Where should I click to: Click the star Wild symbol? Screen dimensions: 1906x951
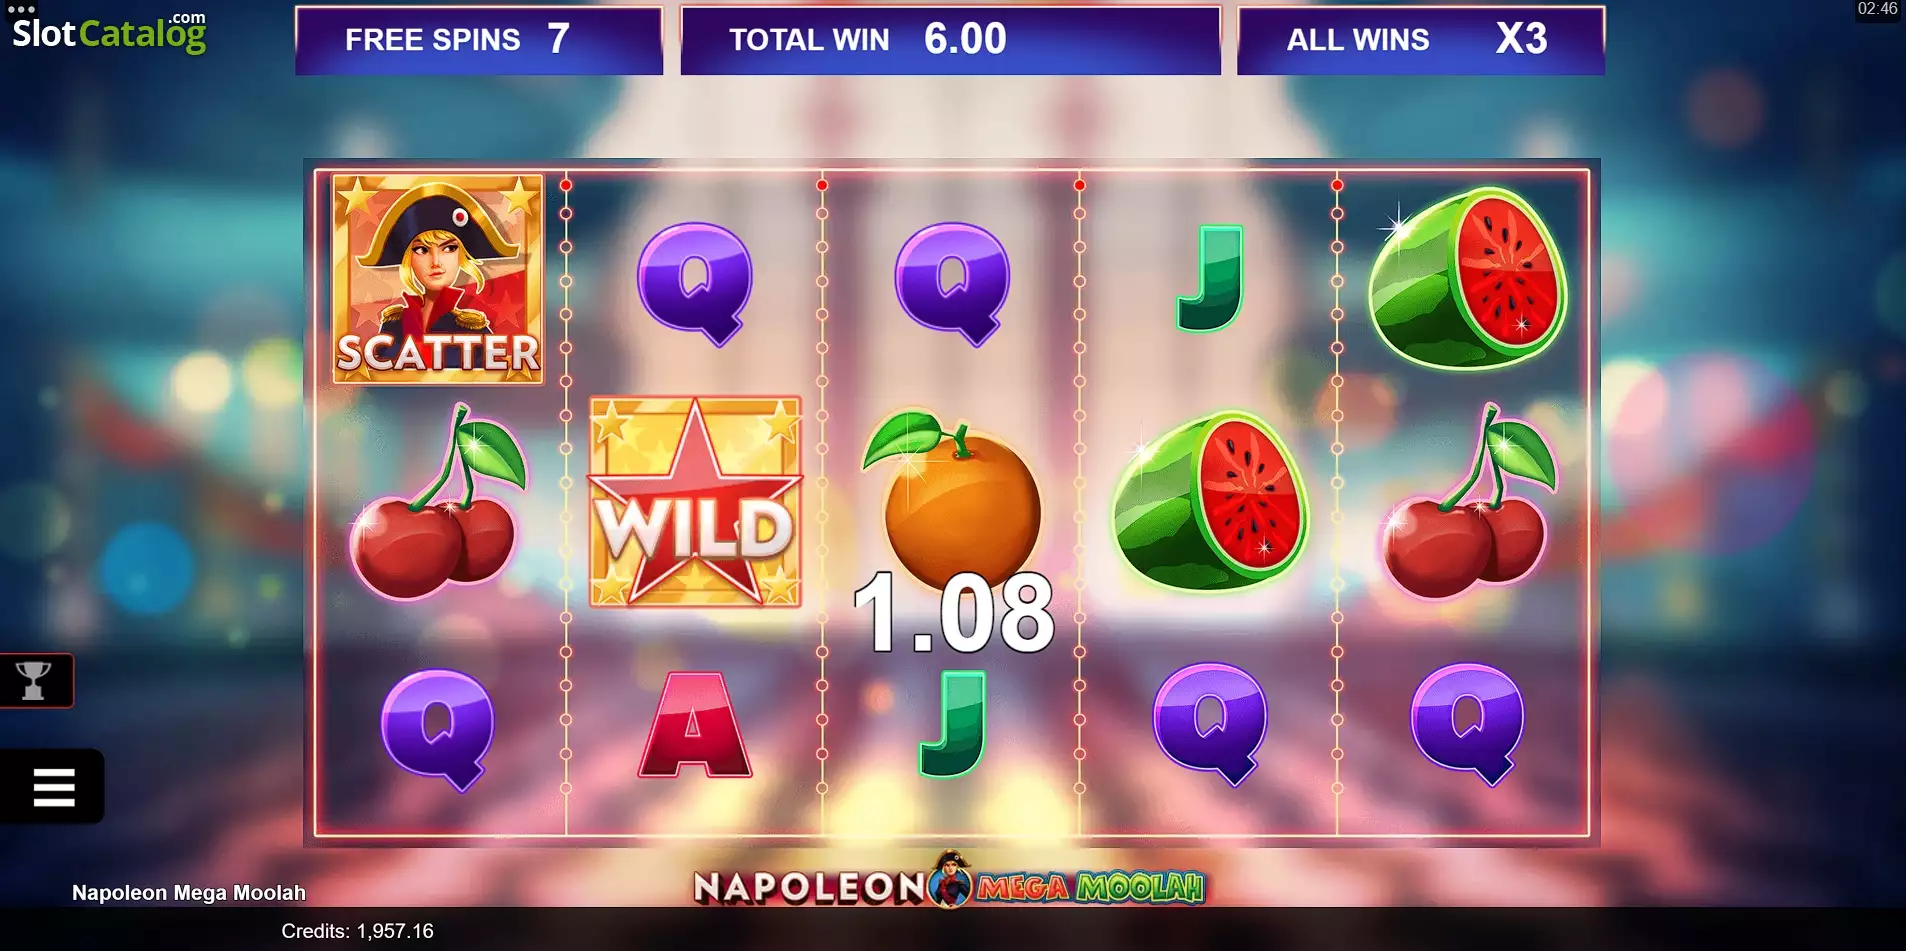click(695, 502)
